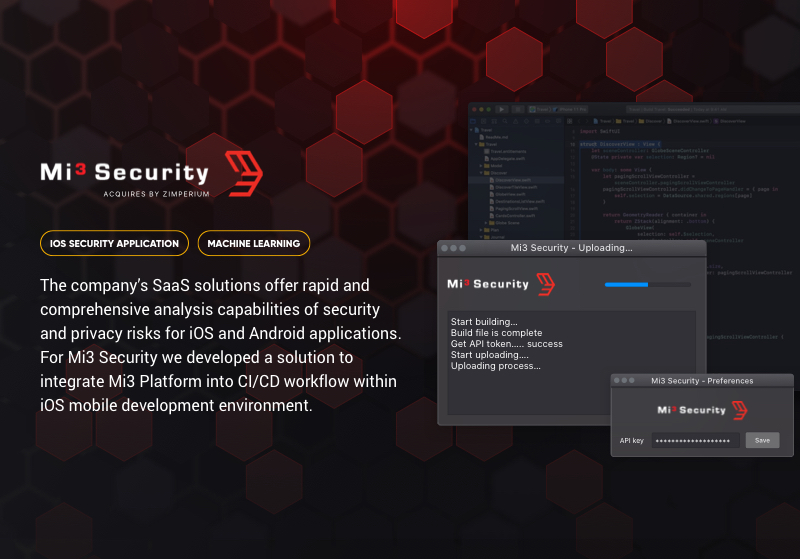This screenshot has width=800, height=559.
Task: Click the Xcode build status activity bar
Action: click(713, 110)
